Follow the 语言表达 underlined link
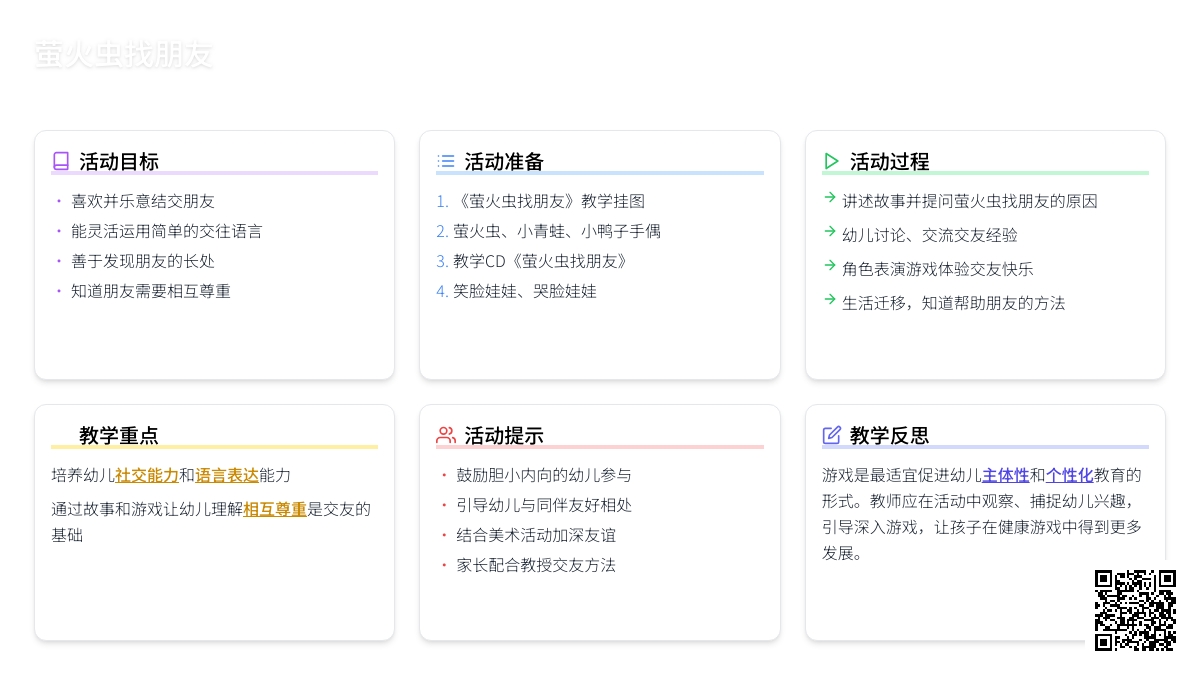The height and width of the screenshot is (675, 1200). pyautogui.click(x=227, y=476)
